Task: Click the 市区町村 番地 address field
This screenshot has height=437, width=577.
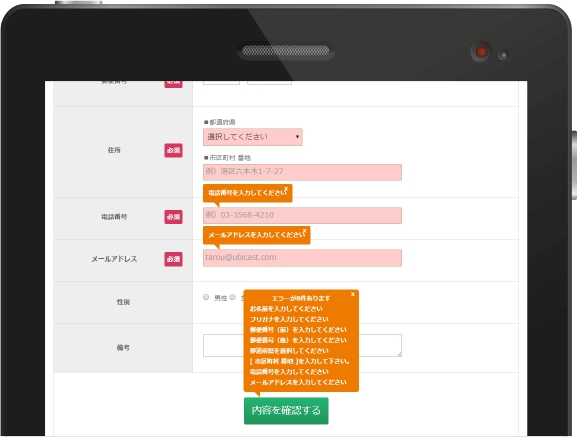Action: pyautogui.click(x=302, y=172)
